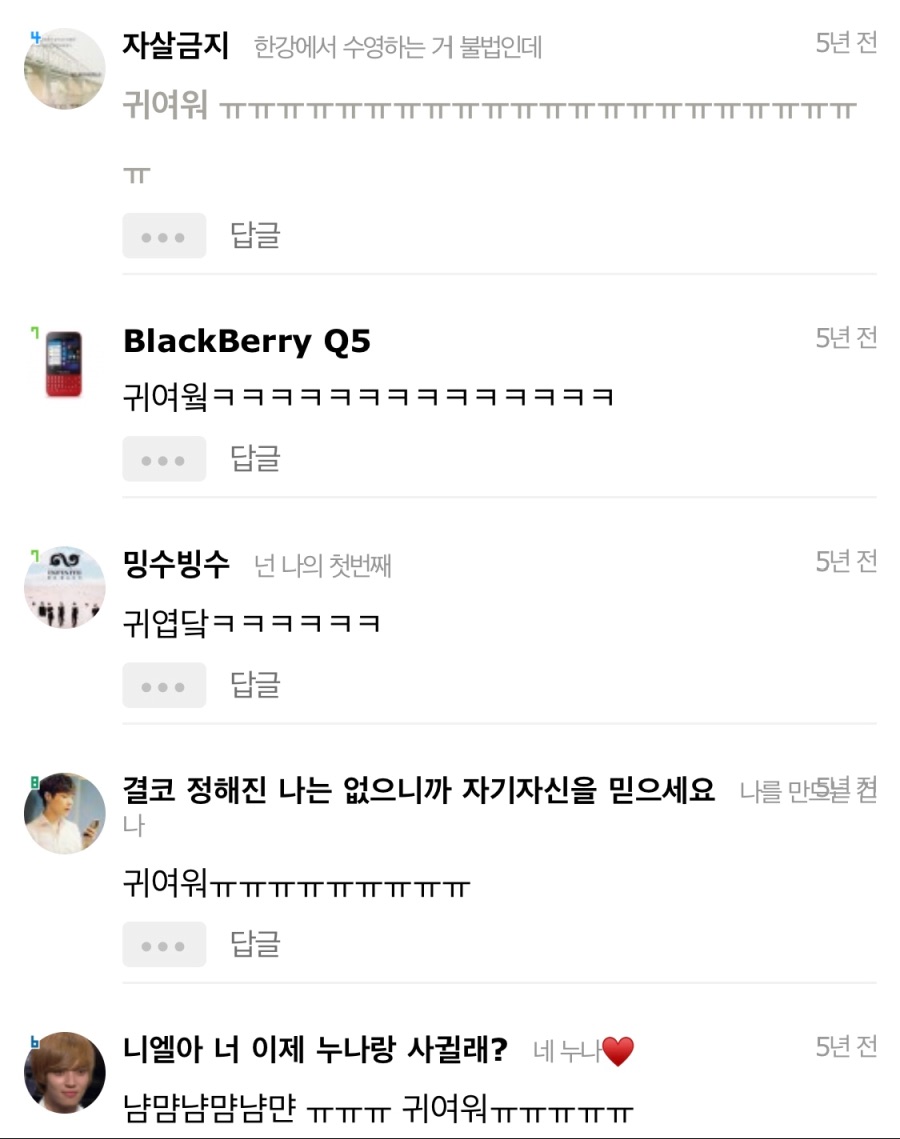
Task: Open the blonde-haired avatar on the last comment
Action: click(65, 1073)
